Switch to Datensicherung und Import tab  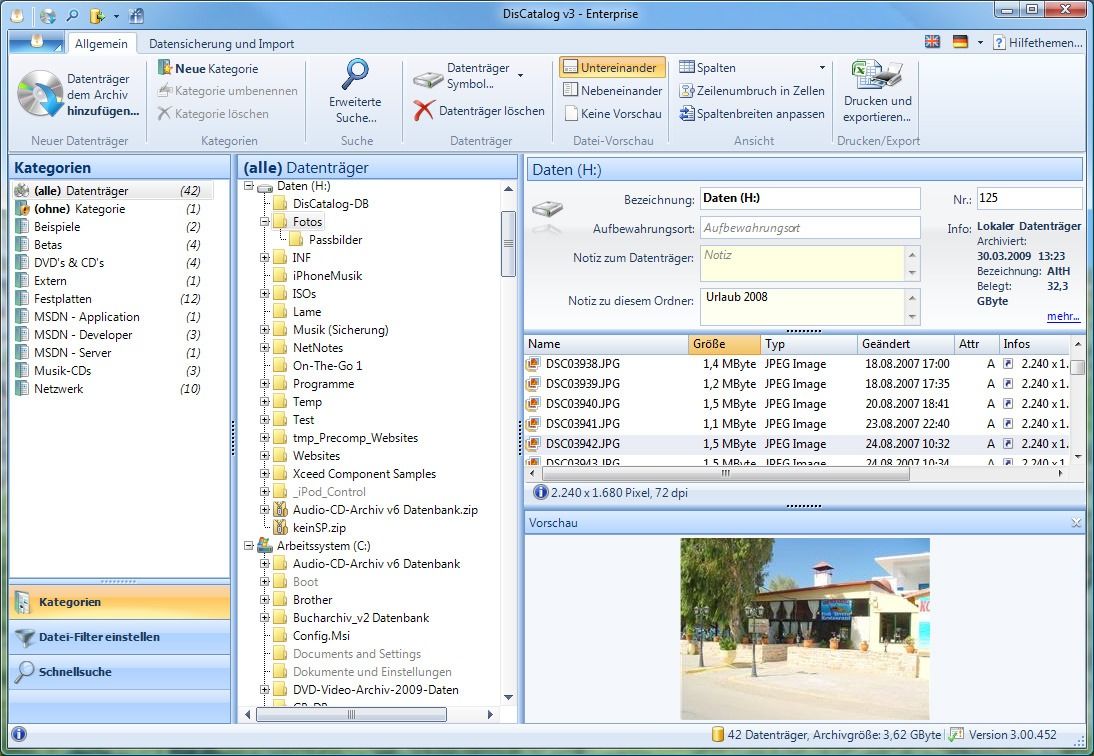point(221,44)
